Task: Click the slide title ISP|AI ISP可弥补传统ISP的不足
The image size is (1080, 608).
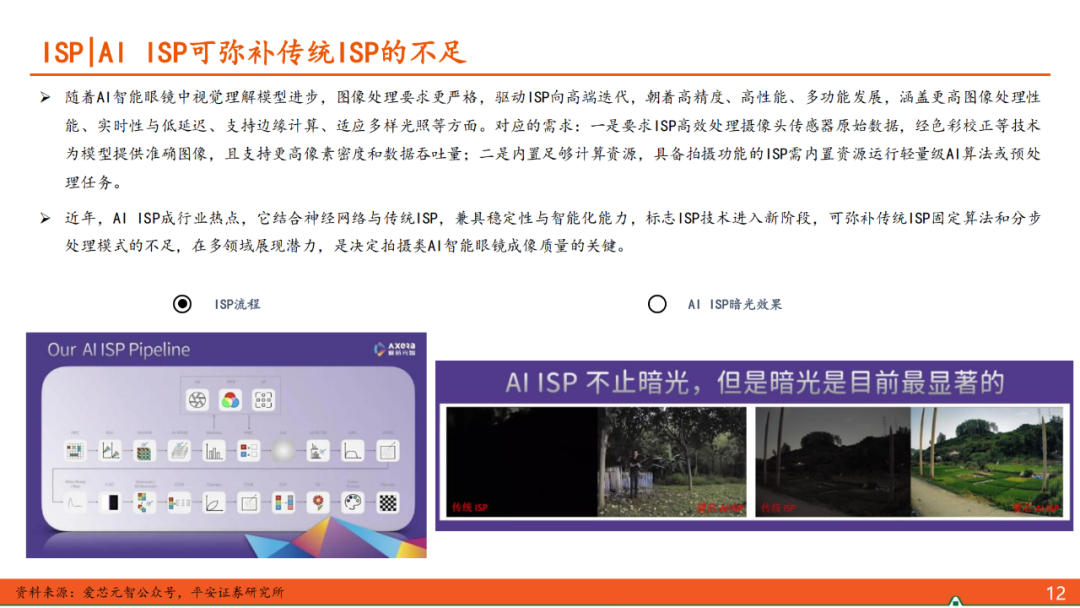Action: (x=255, y=52)
